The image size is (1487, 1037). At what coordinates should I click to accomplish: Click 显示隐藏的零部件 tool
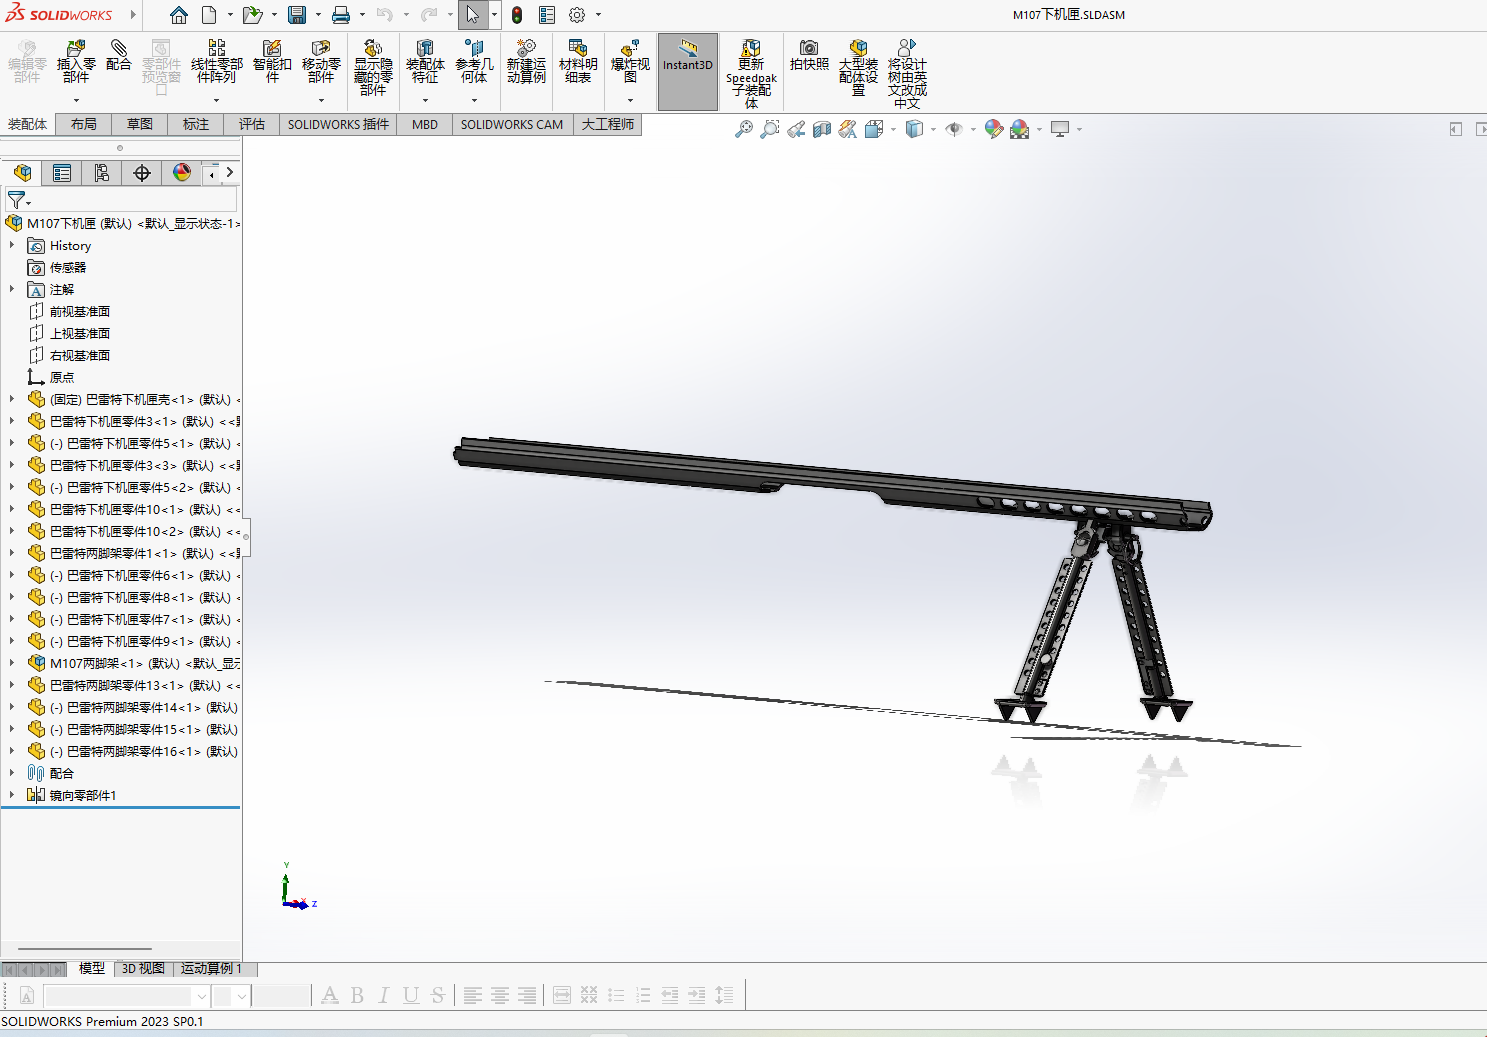[373, 68]
